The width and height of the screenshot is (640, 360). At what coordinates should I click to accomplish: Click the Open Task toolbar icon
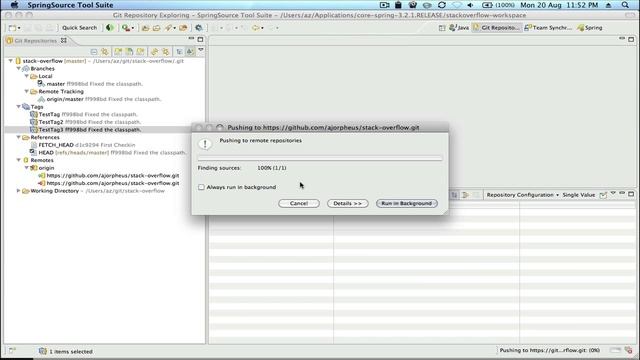156,28
